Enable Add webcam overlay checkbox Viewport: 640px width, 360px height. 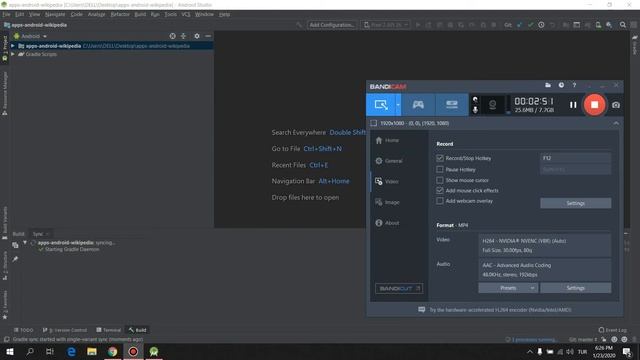[440, 201]
